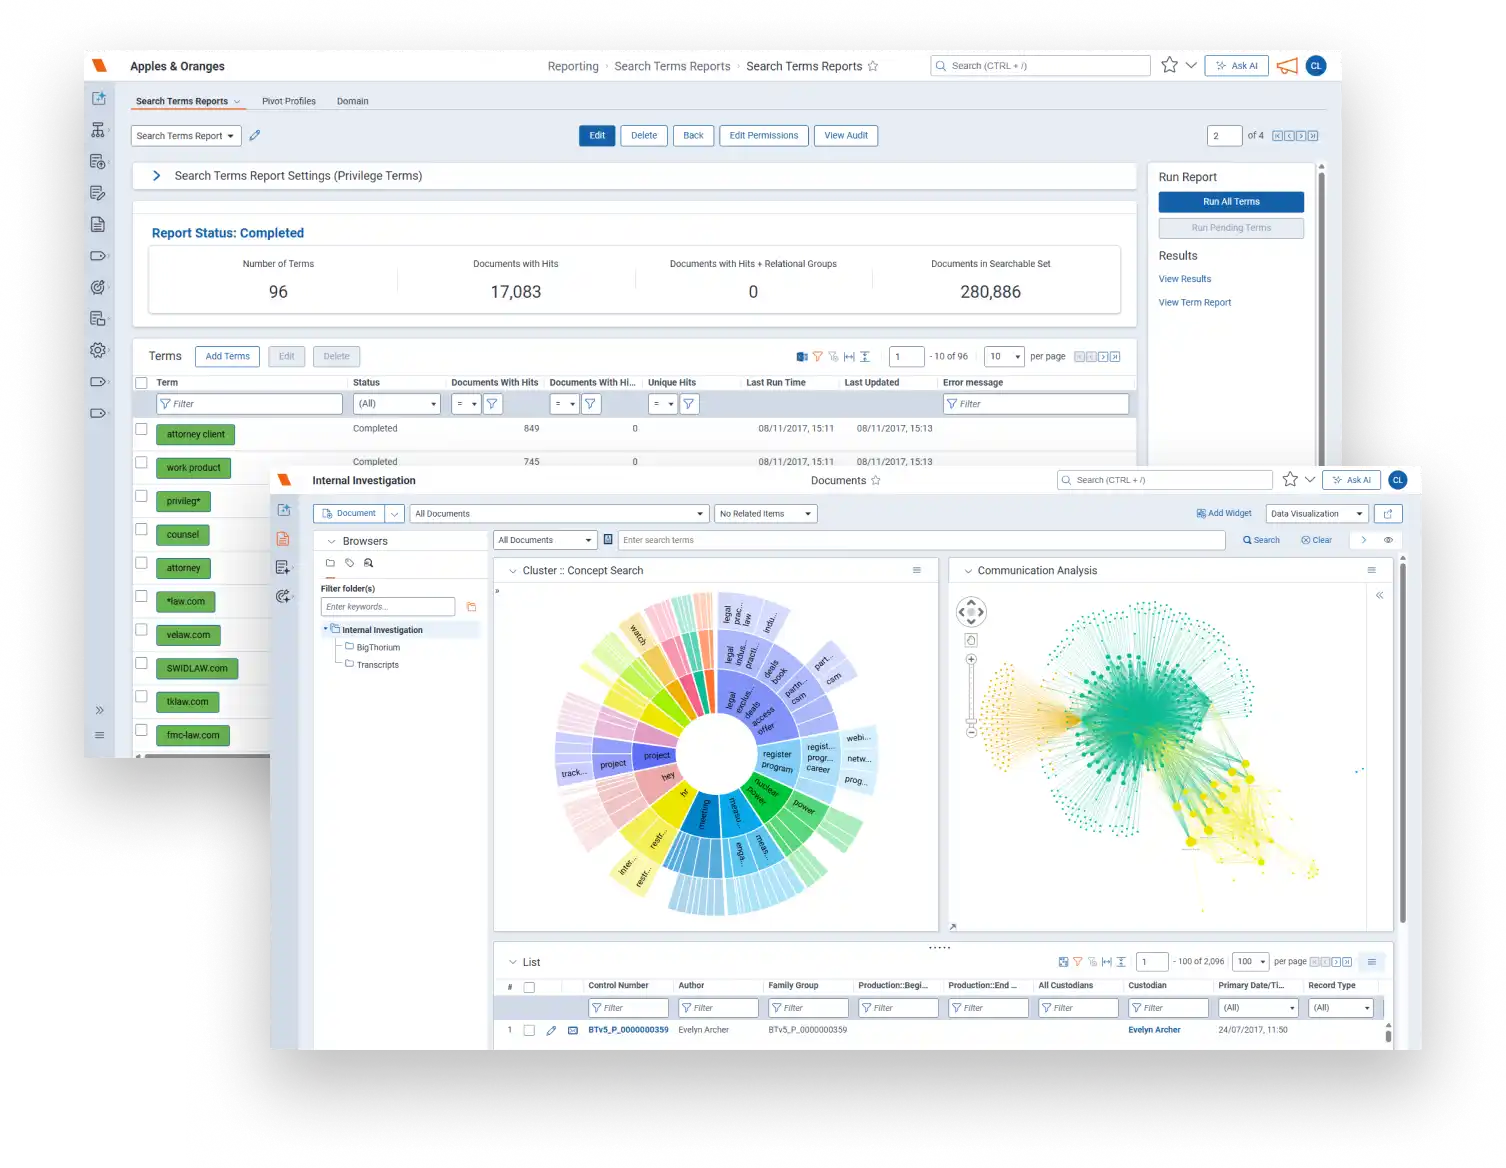Click the eye icon beside the Clear button
1506x1168 pixels.
coord(1388,540)
